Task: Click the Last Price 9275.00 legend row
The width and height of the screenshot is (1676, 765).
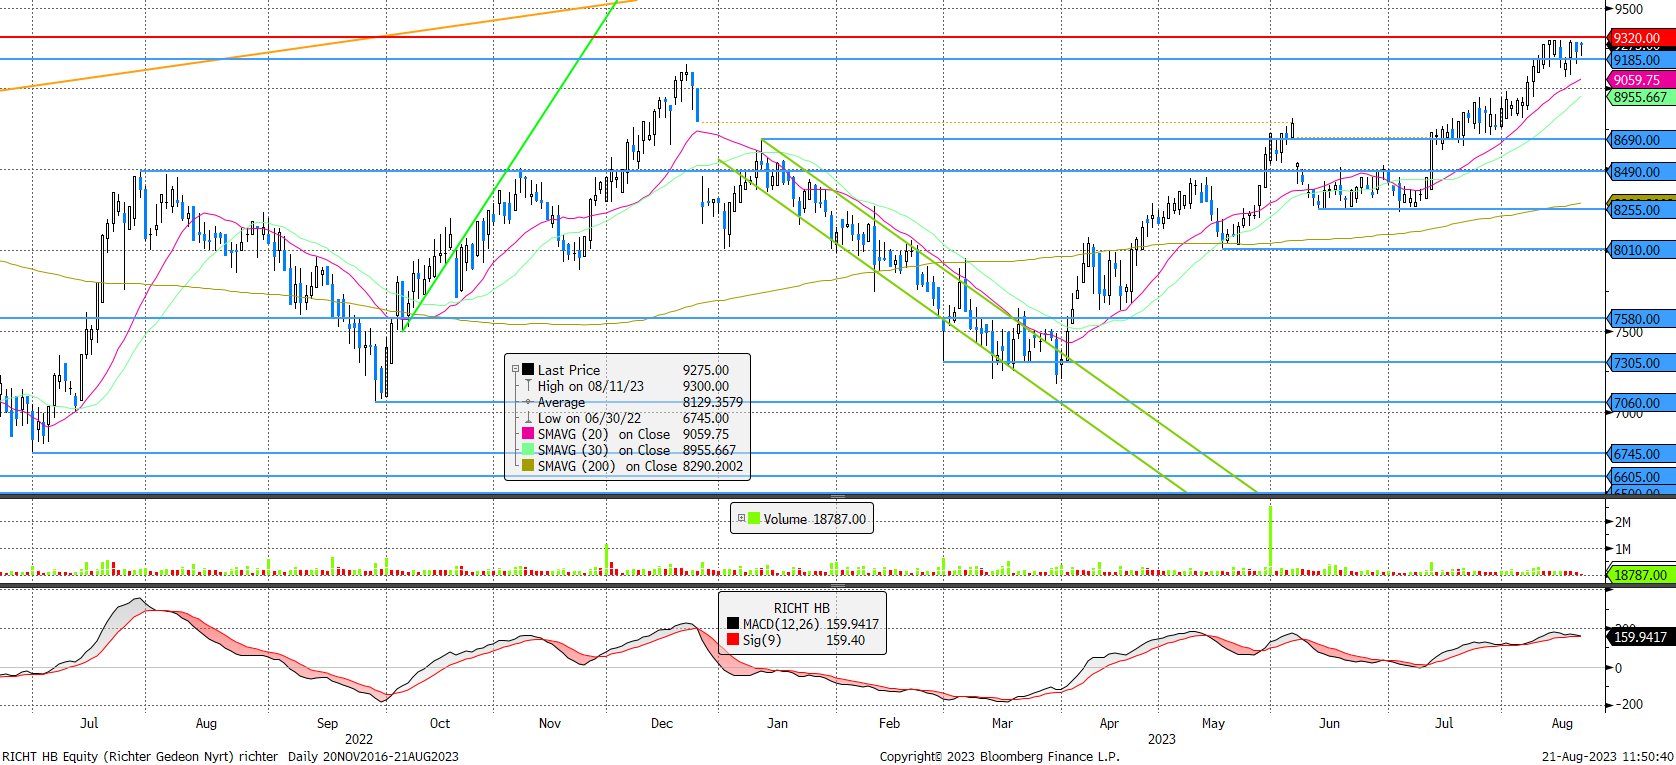Action: click(x=628, y=369)
